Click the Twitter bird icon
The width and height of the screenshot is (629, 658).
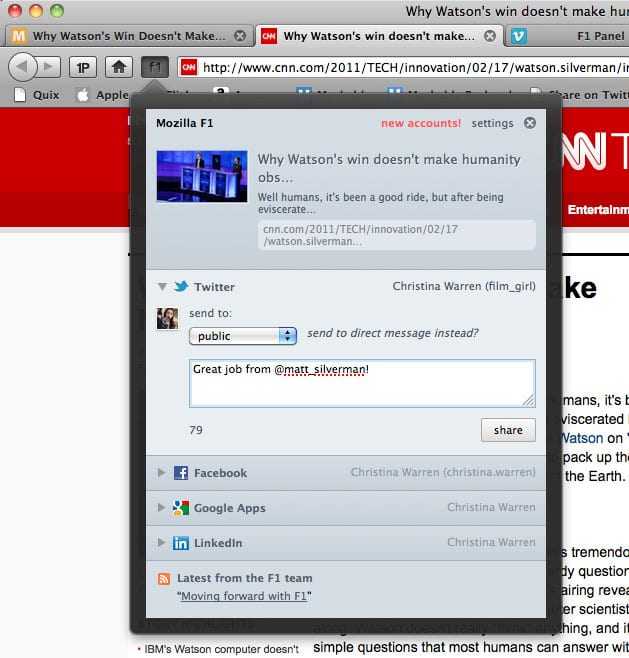pyautogui.click(x=181, y=287)
